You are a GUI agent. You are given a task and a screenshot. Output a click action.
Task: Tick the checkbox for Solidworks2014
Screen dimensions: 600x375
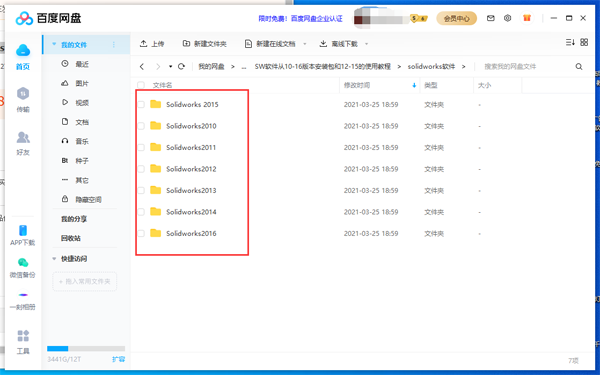click(x=141, y=212)
